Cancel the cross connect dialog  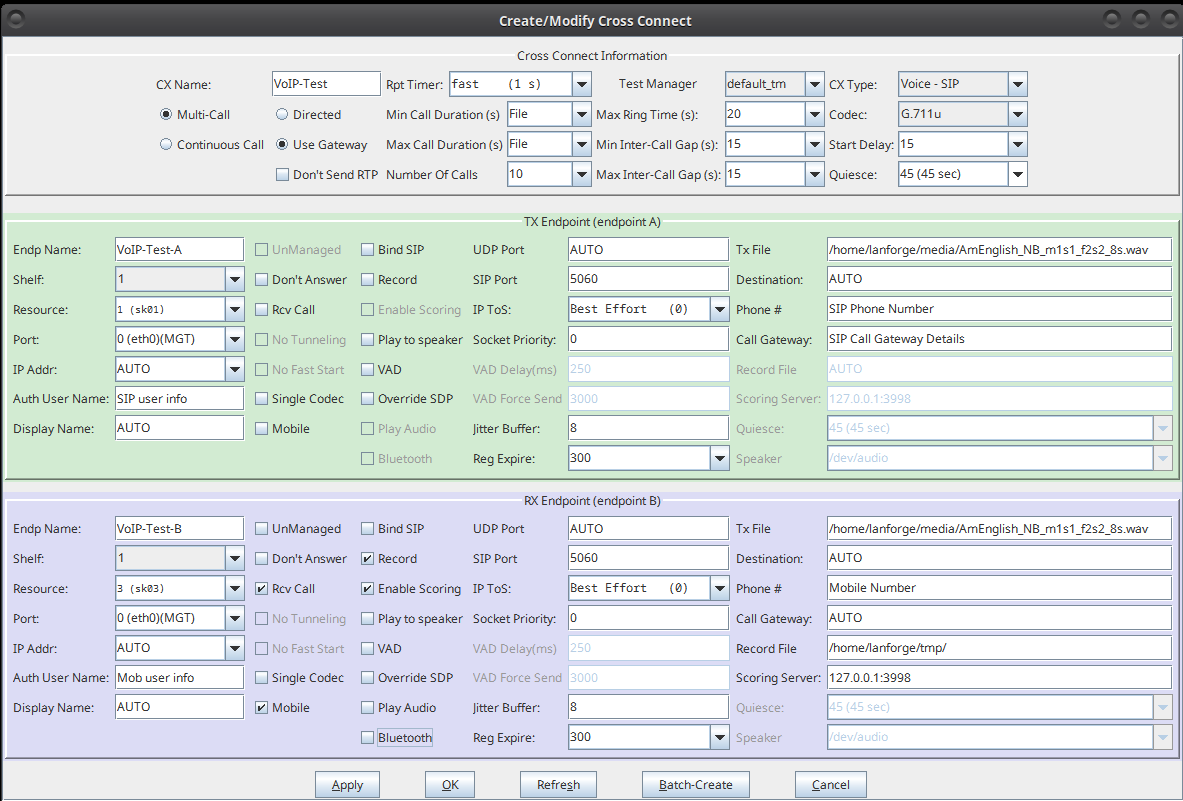click(830, 785)
